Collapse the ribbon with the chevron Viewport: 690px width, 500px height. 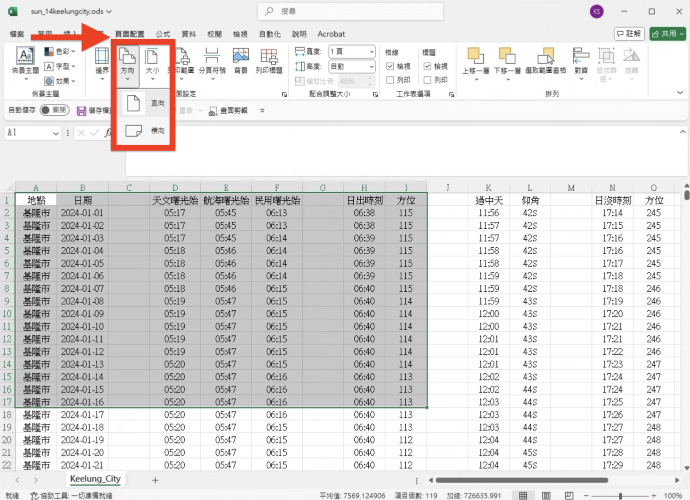click(x=680, y=92)
